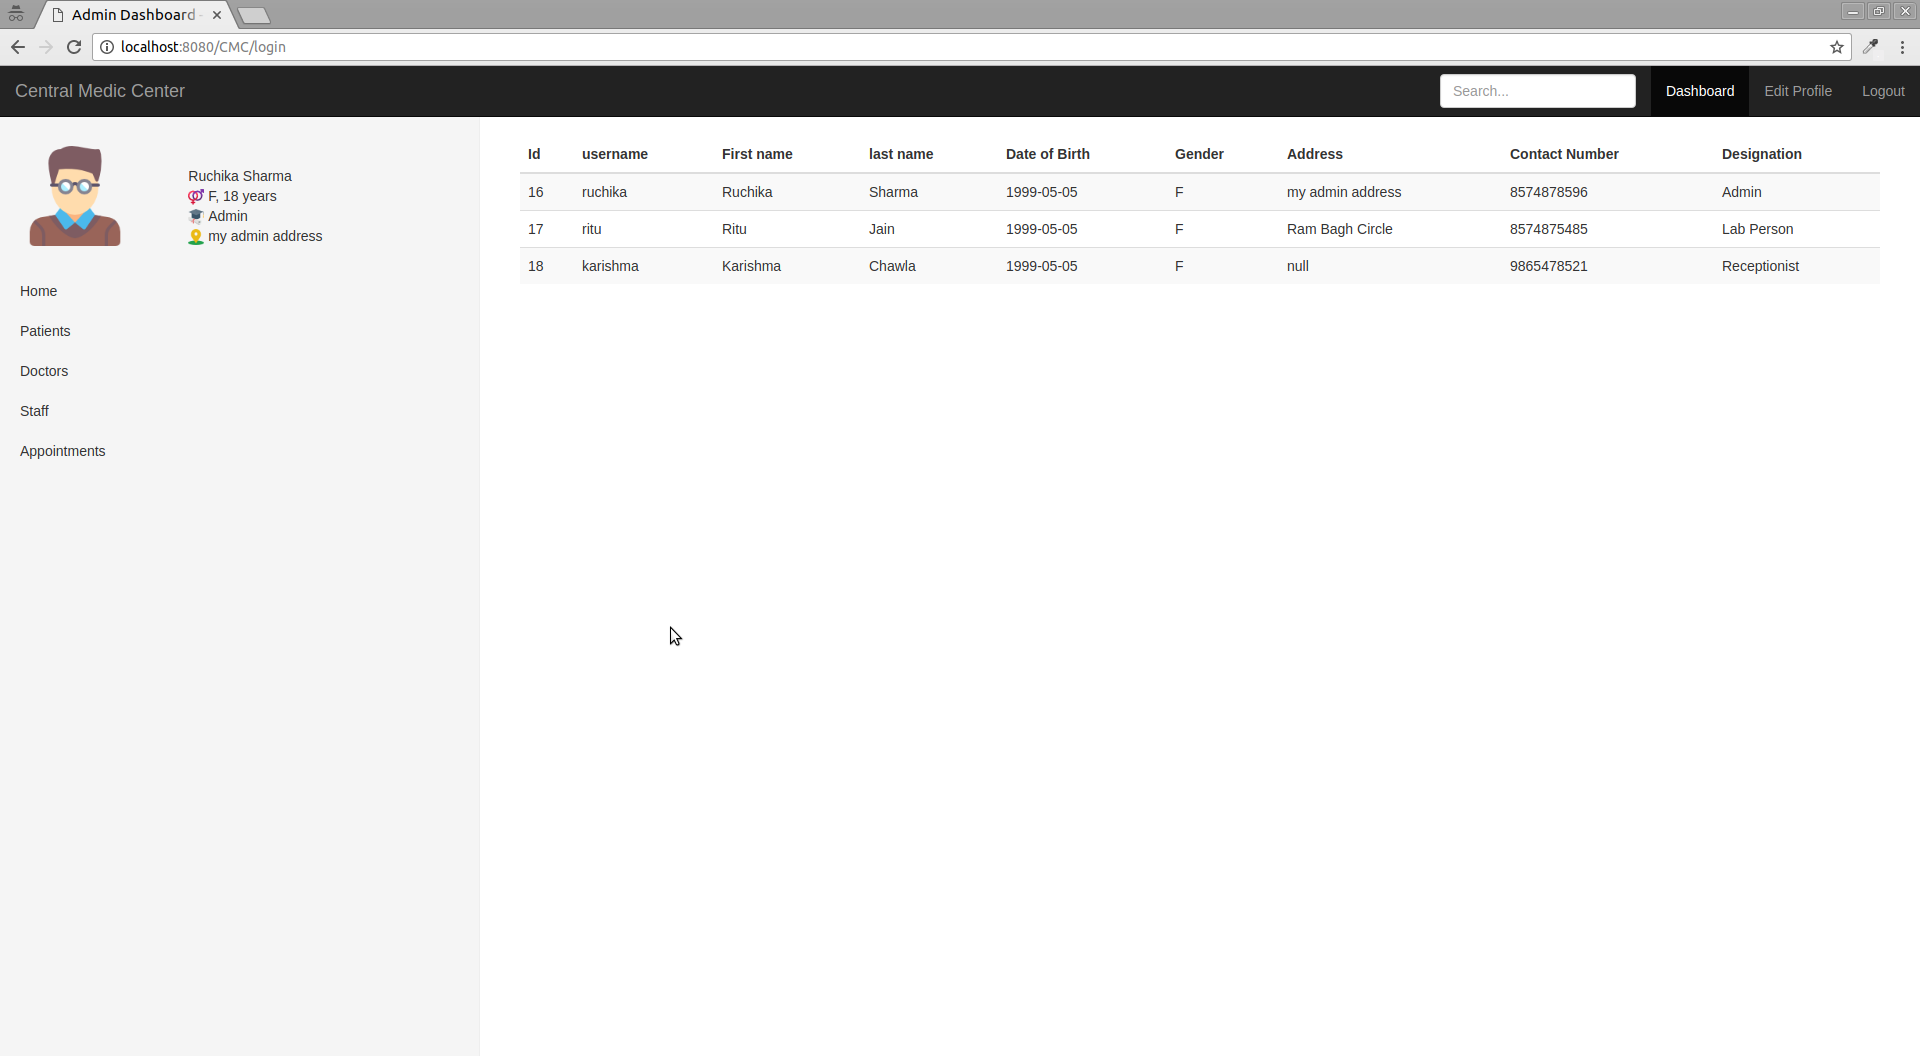The width and height of the screenshot is (1920, 1056).
Task: Click the browser back arrow icon
Action: tap(18, 47)
